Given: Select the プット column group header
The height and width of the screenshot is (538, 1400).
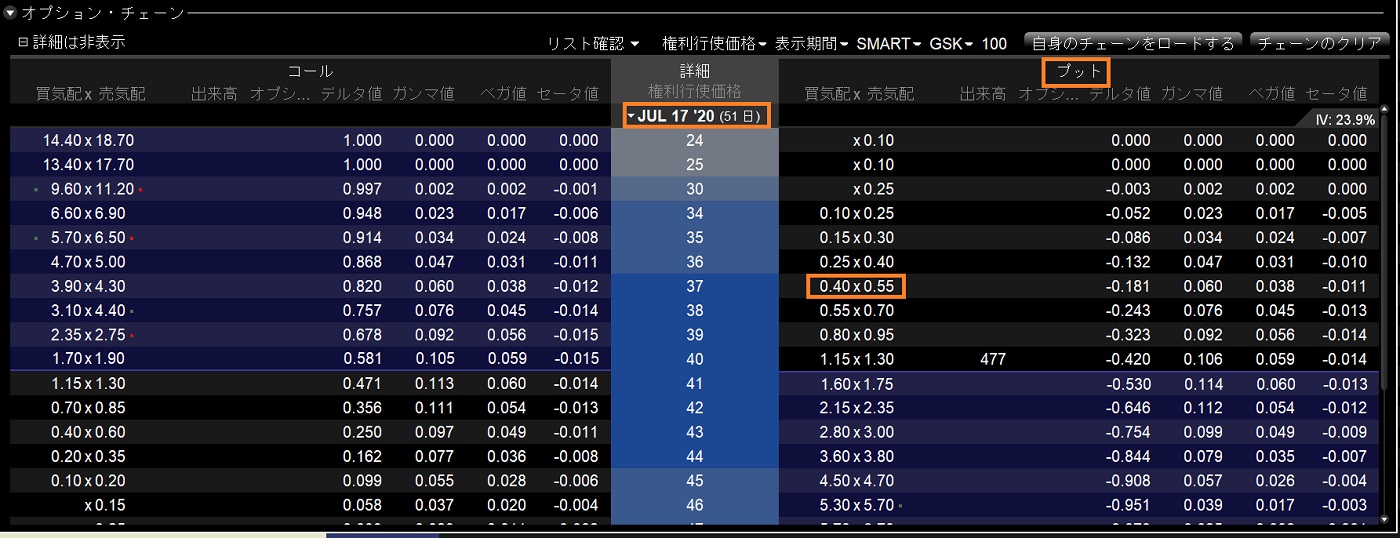Looking at the screenshot, I should 1078,72.
